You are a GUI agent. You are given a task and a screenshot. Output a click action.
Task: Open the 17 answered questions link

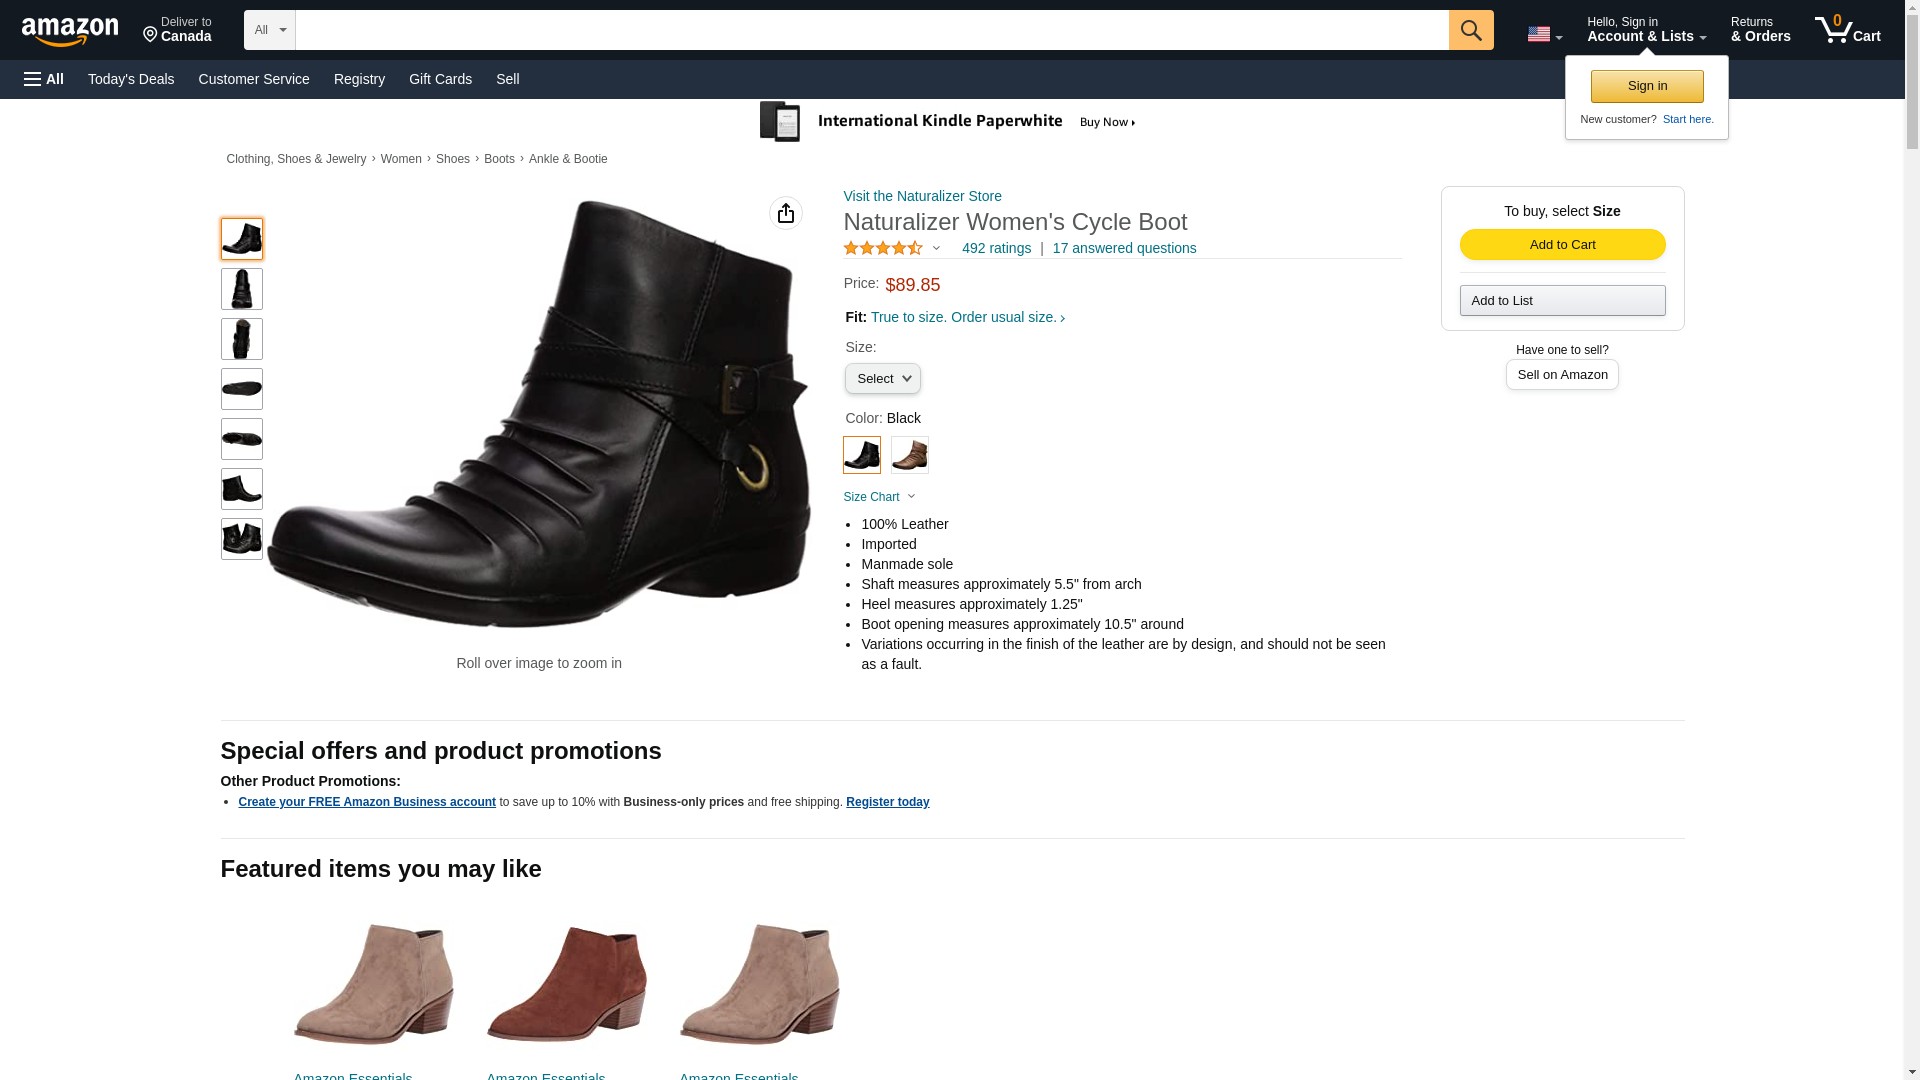[x=1124, y=248]
